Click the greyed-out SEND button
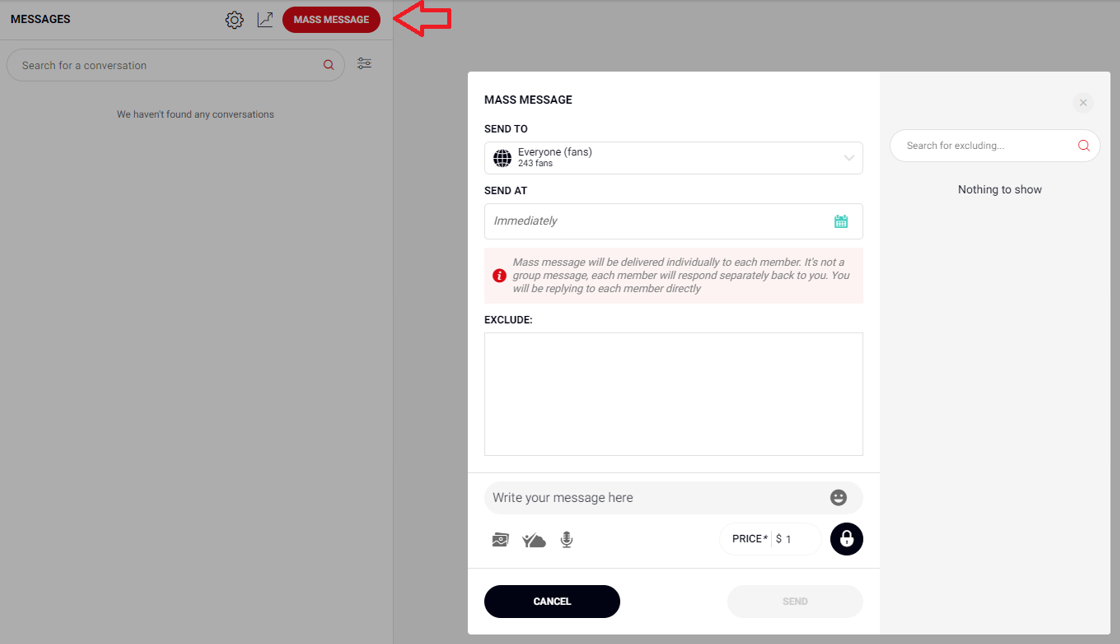Viewport: 1120px width, 644px height. [x=795, y=601]
